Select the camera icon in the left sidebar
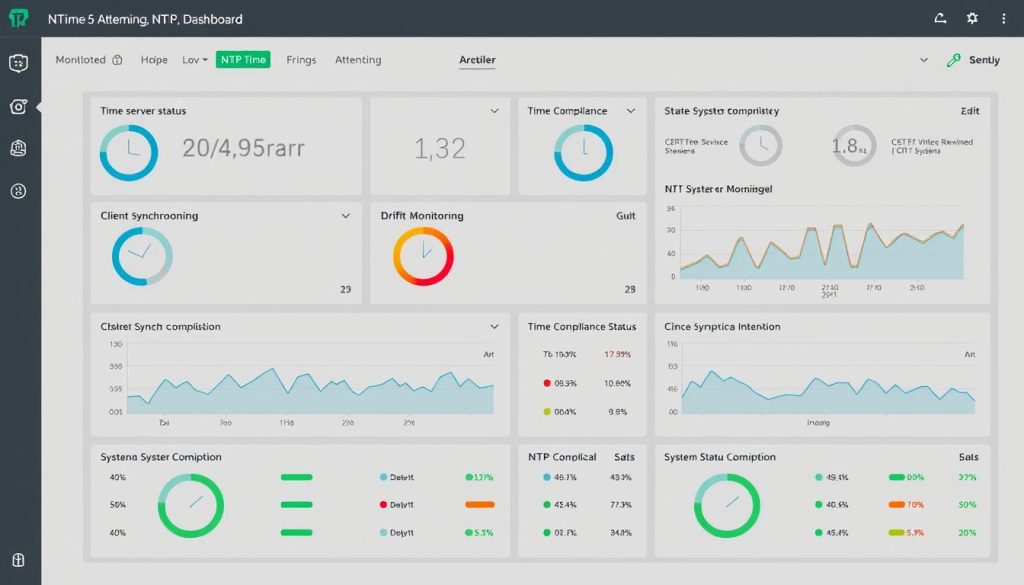This screenshot has height=585, width=1024. click(x=17, y=106)
